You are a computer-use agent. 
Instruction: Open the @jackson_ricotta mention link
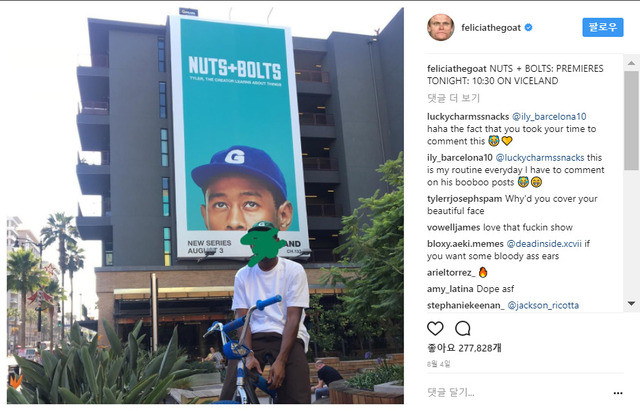pyautogui.click(x=543, y=305)
